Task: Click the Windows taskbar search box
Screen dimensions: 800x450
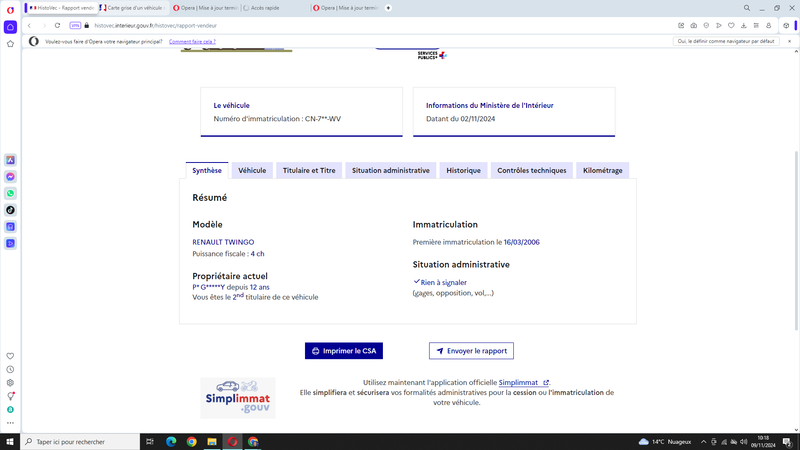Action: (80, 442)
